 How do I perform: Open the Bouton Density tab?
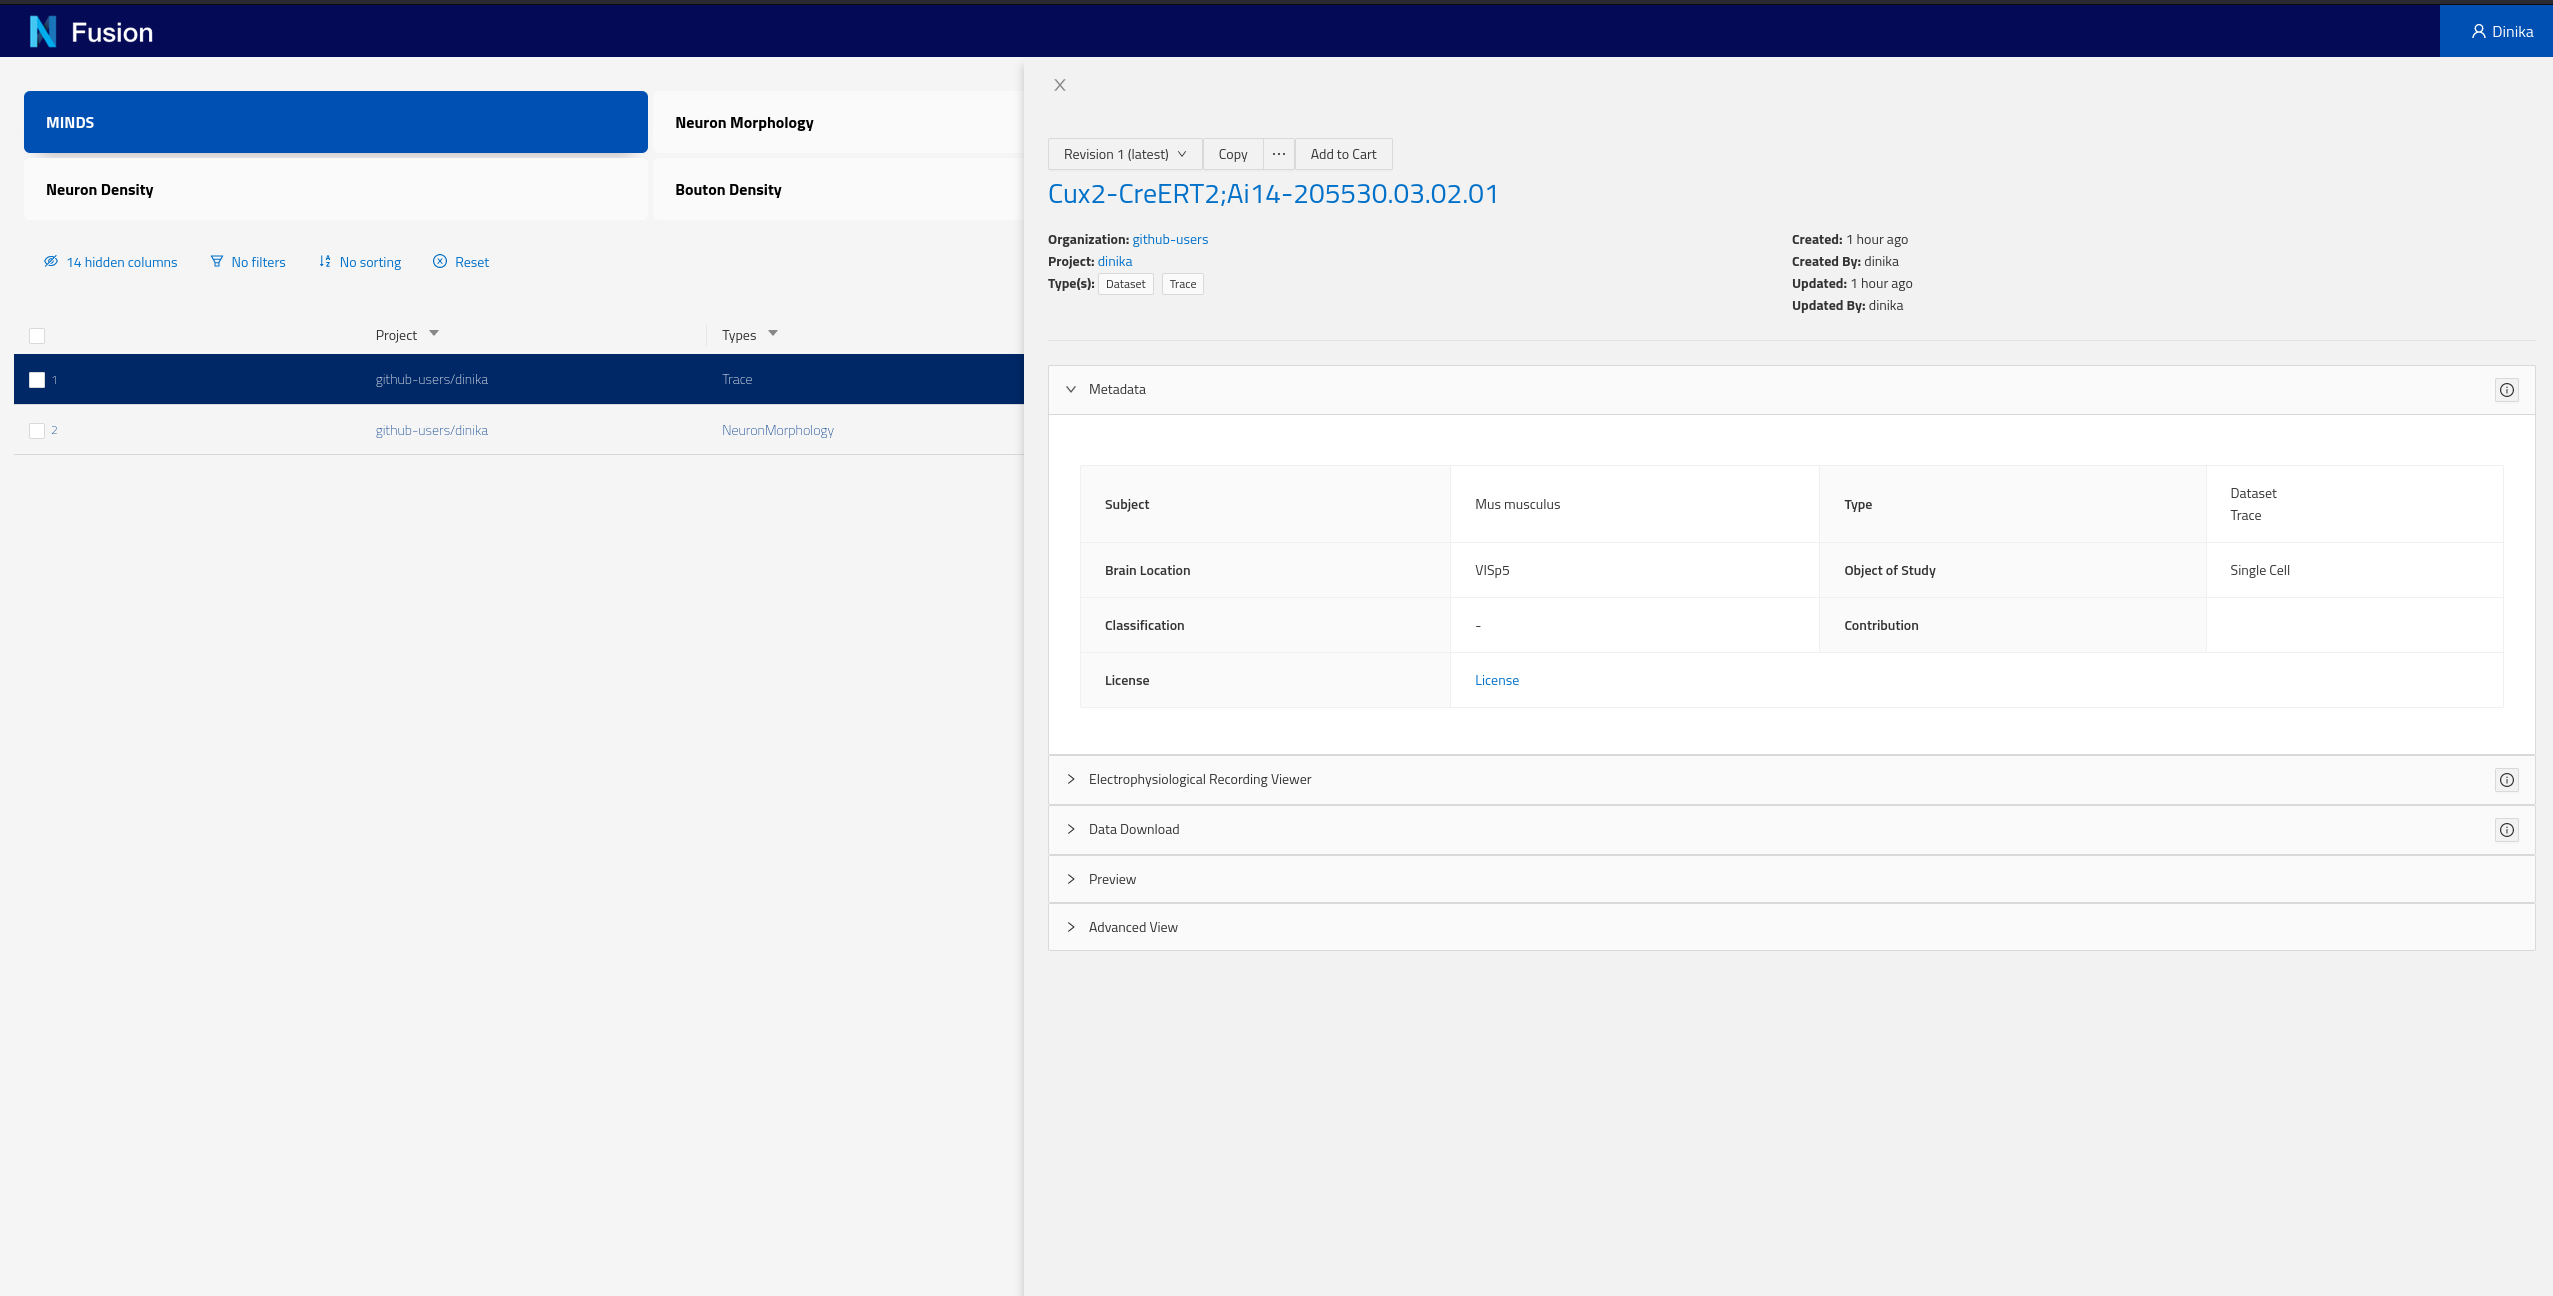click(x=838, y=189)
